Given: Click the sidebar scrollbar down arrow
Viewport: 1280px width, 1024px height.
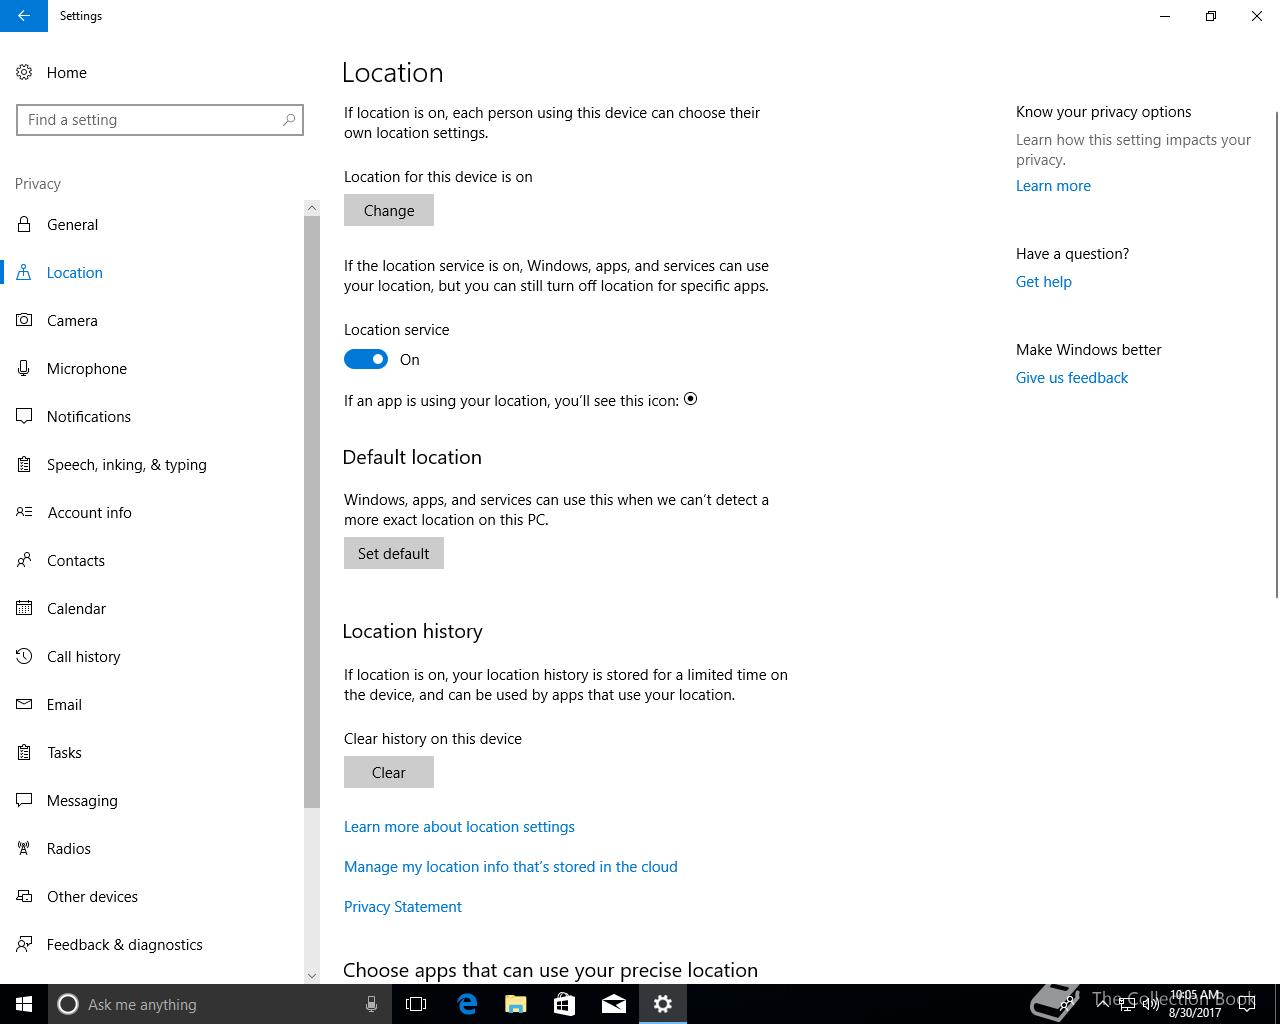Looking at the screenshot, I should tap(312, 976).
